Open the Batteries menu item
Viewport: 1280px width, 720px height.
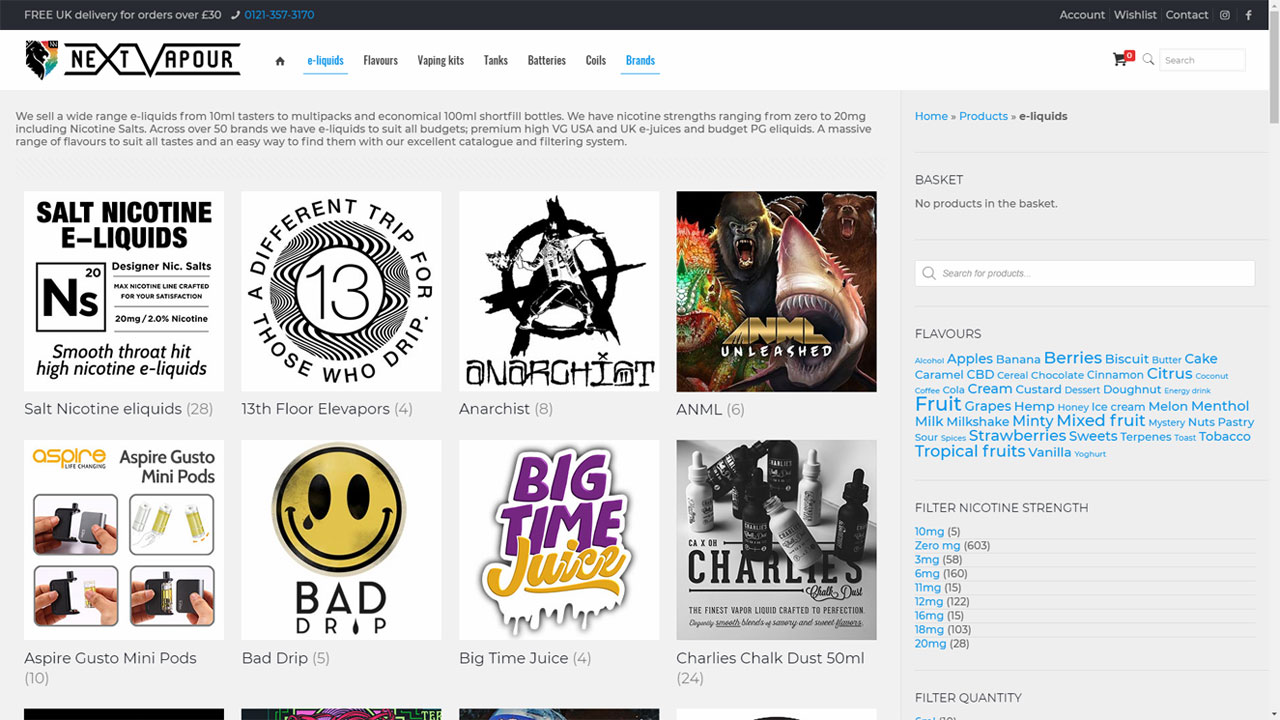547,60
